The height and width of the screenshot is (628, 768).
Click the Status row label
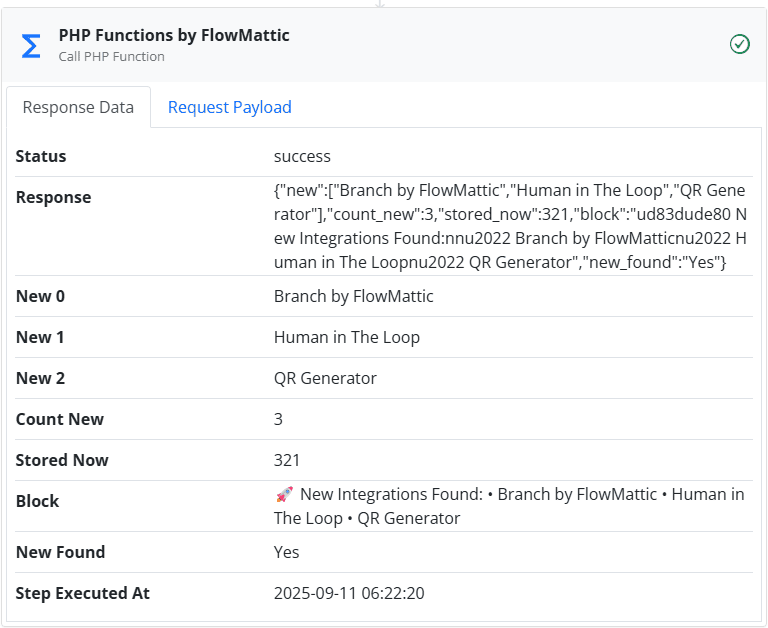(41, 156)
